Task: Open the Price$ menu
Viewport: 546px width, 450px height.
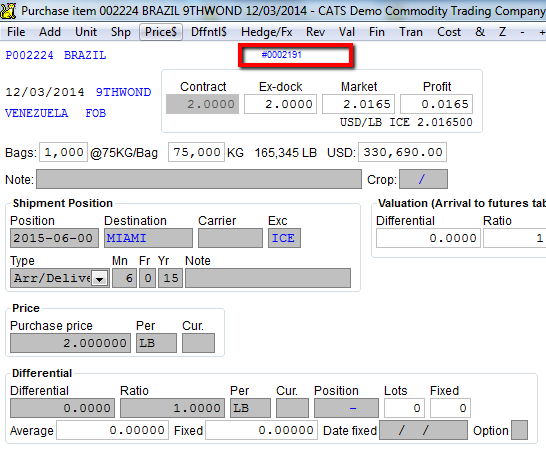Action: pyautogui.click(x=161, y=32)
